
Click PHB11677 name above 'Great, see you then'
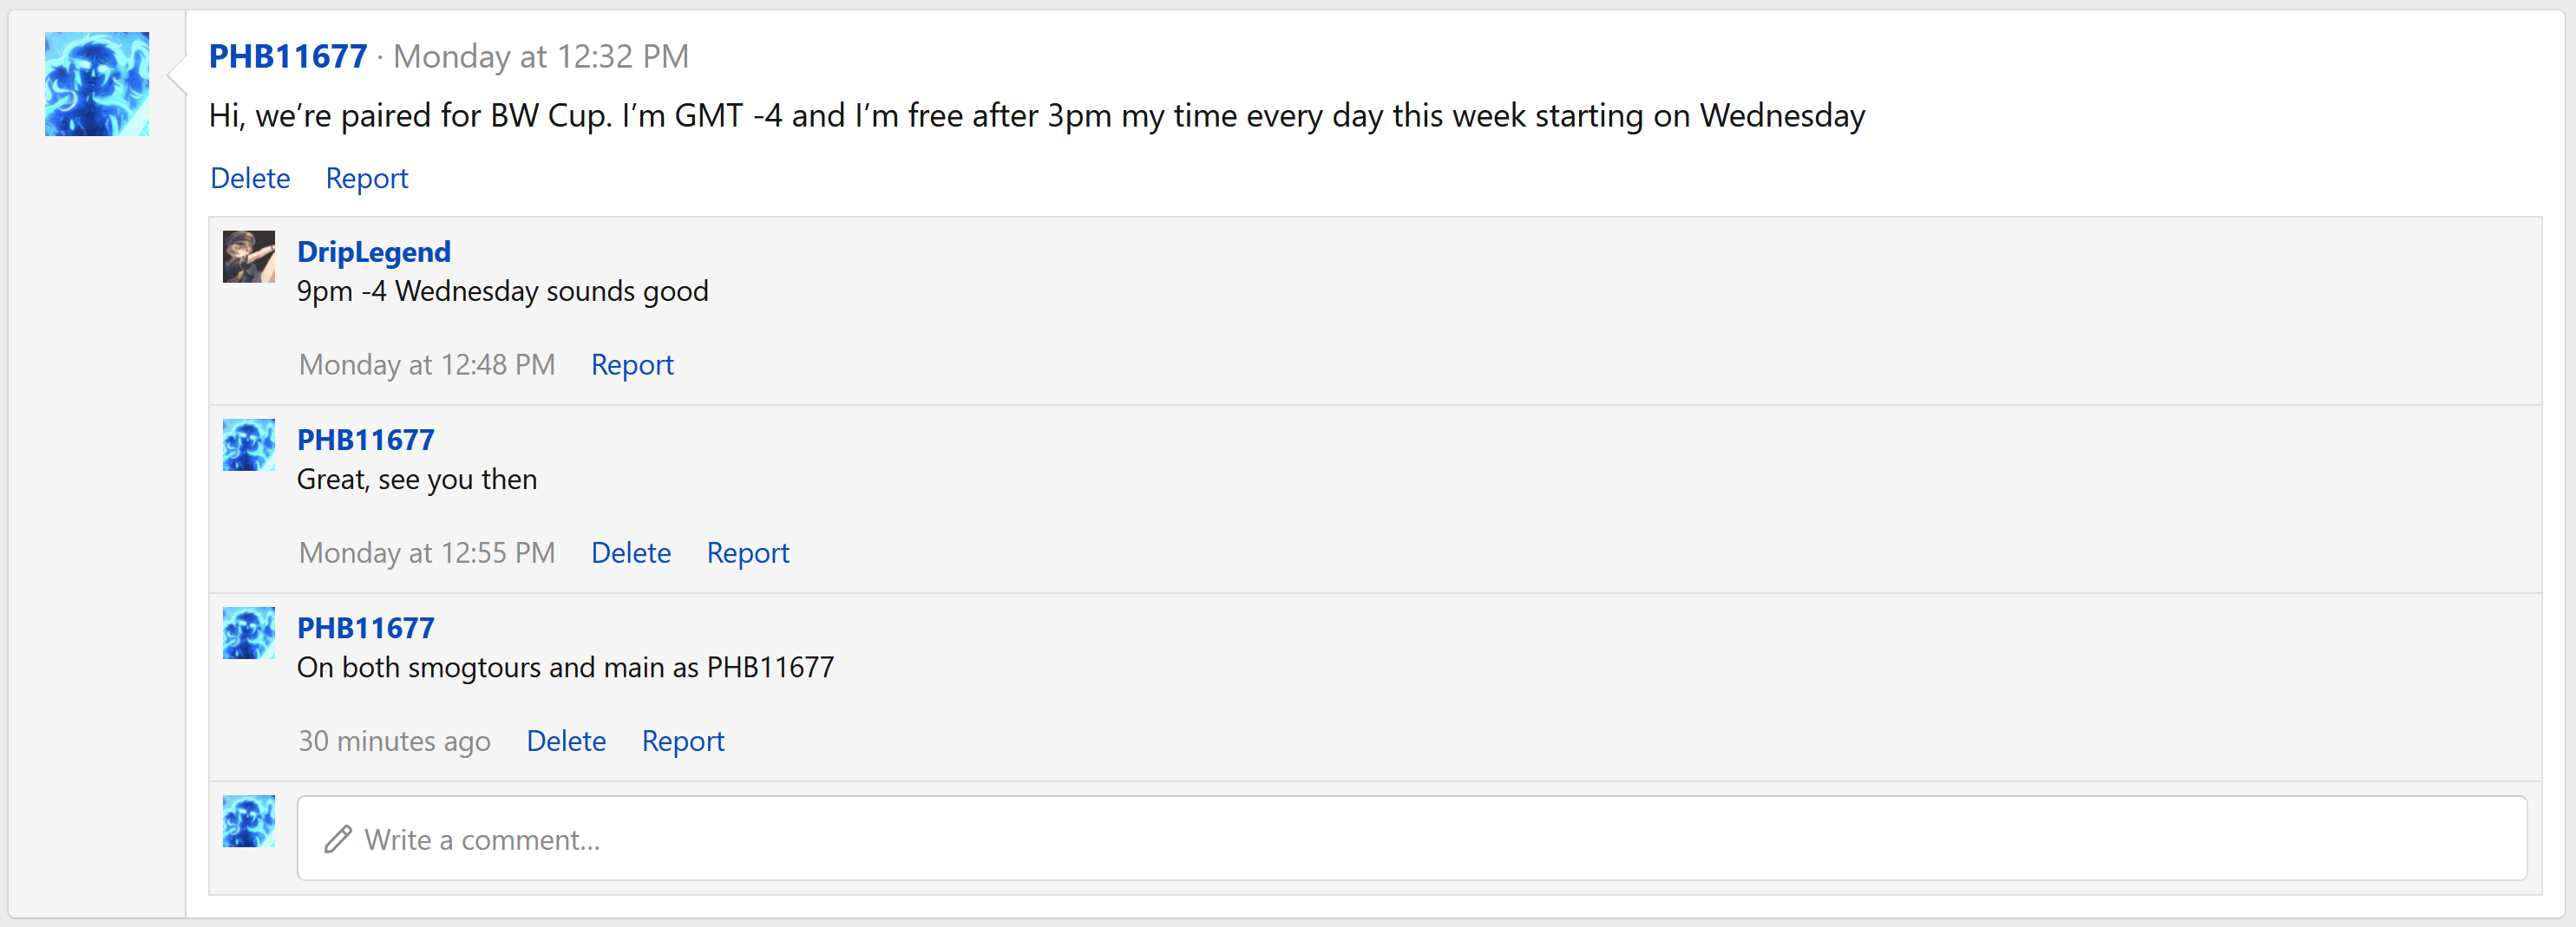[366, 440]
